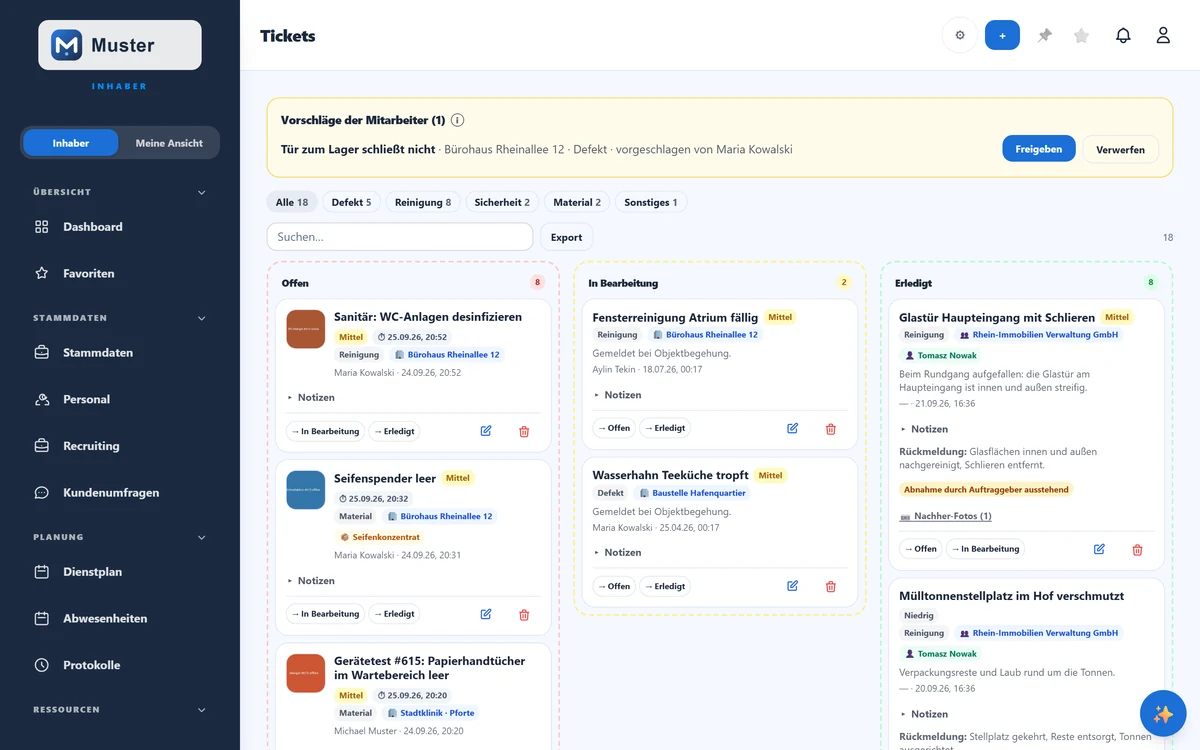Viewport: 1200px width, 750px height.
Task: Delete the Sanitär WC-Anlagen ticket
Action: click(x=524, y=431)
